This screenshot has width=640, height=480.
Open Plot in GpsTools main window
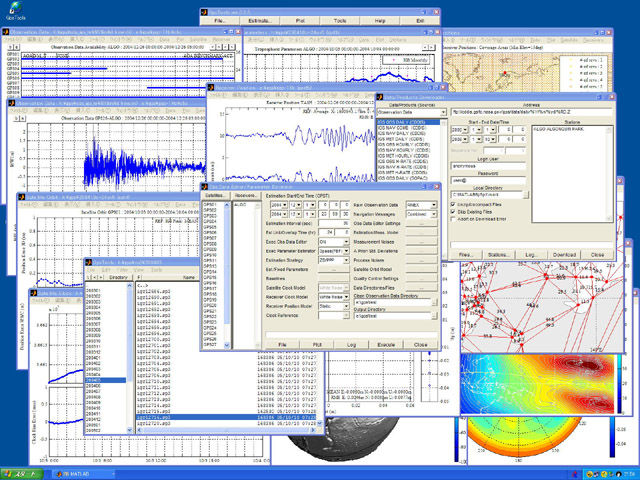(x=300, y=21)
